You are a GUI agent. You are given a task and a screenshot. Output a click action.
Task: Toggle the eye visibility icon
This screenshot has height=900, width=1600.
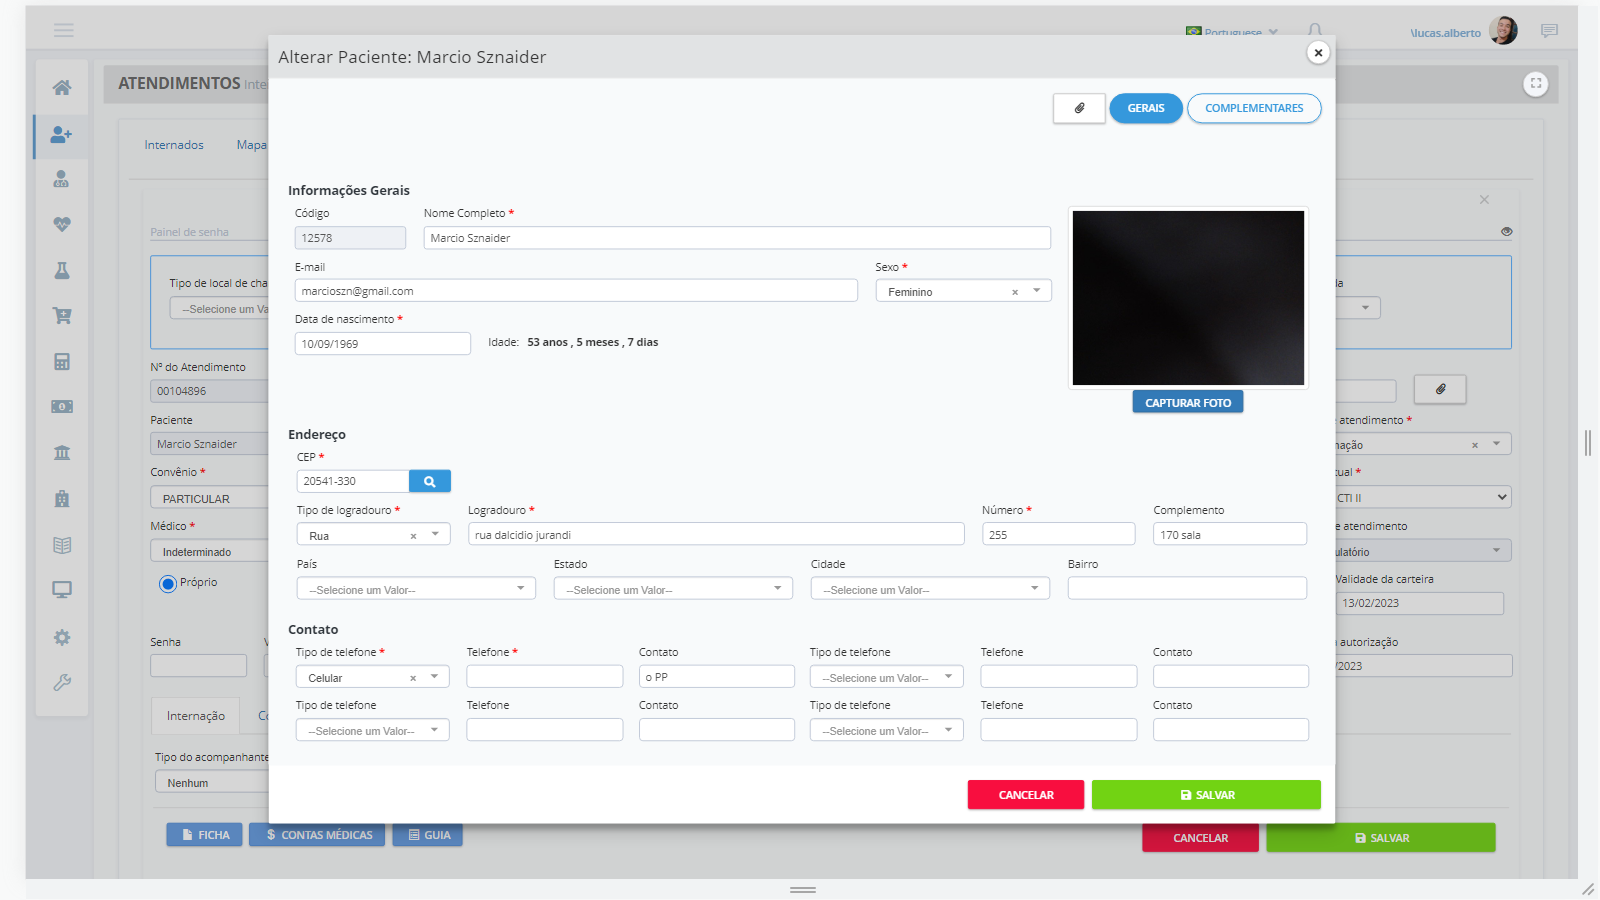[1506, 232]
